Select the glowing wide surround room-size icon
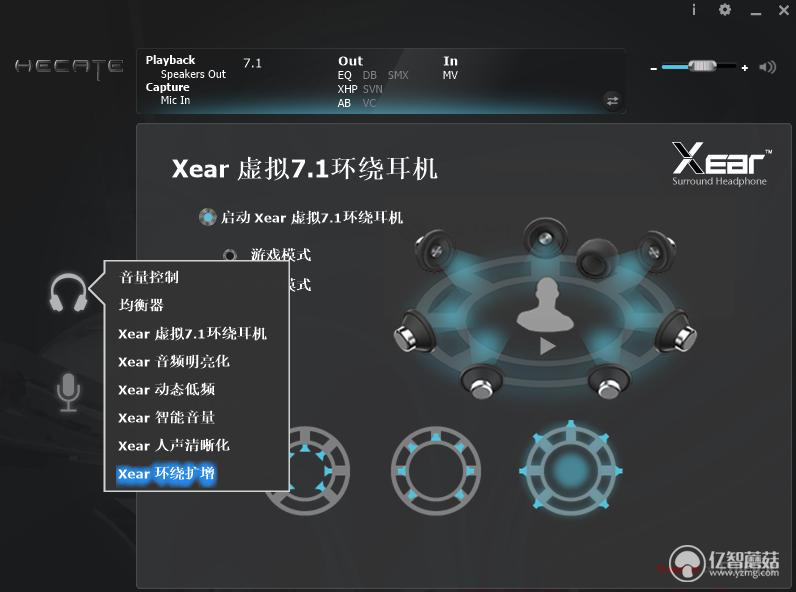796x592 pixels. [x=571, y=471]
